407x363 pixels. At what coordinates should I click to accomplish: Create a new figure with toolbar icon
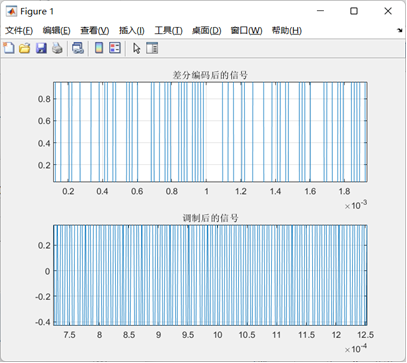pos(9,48)
